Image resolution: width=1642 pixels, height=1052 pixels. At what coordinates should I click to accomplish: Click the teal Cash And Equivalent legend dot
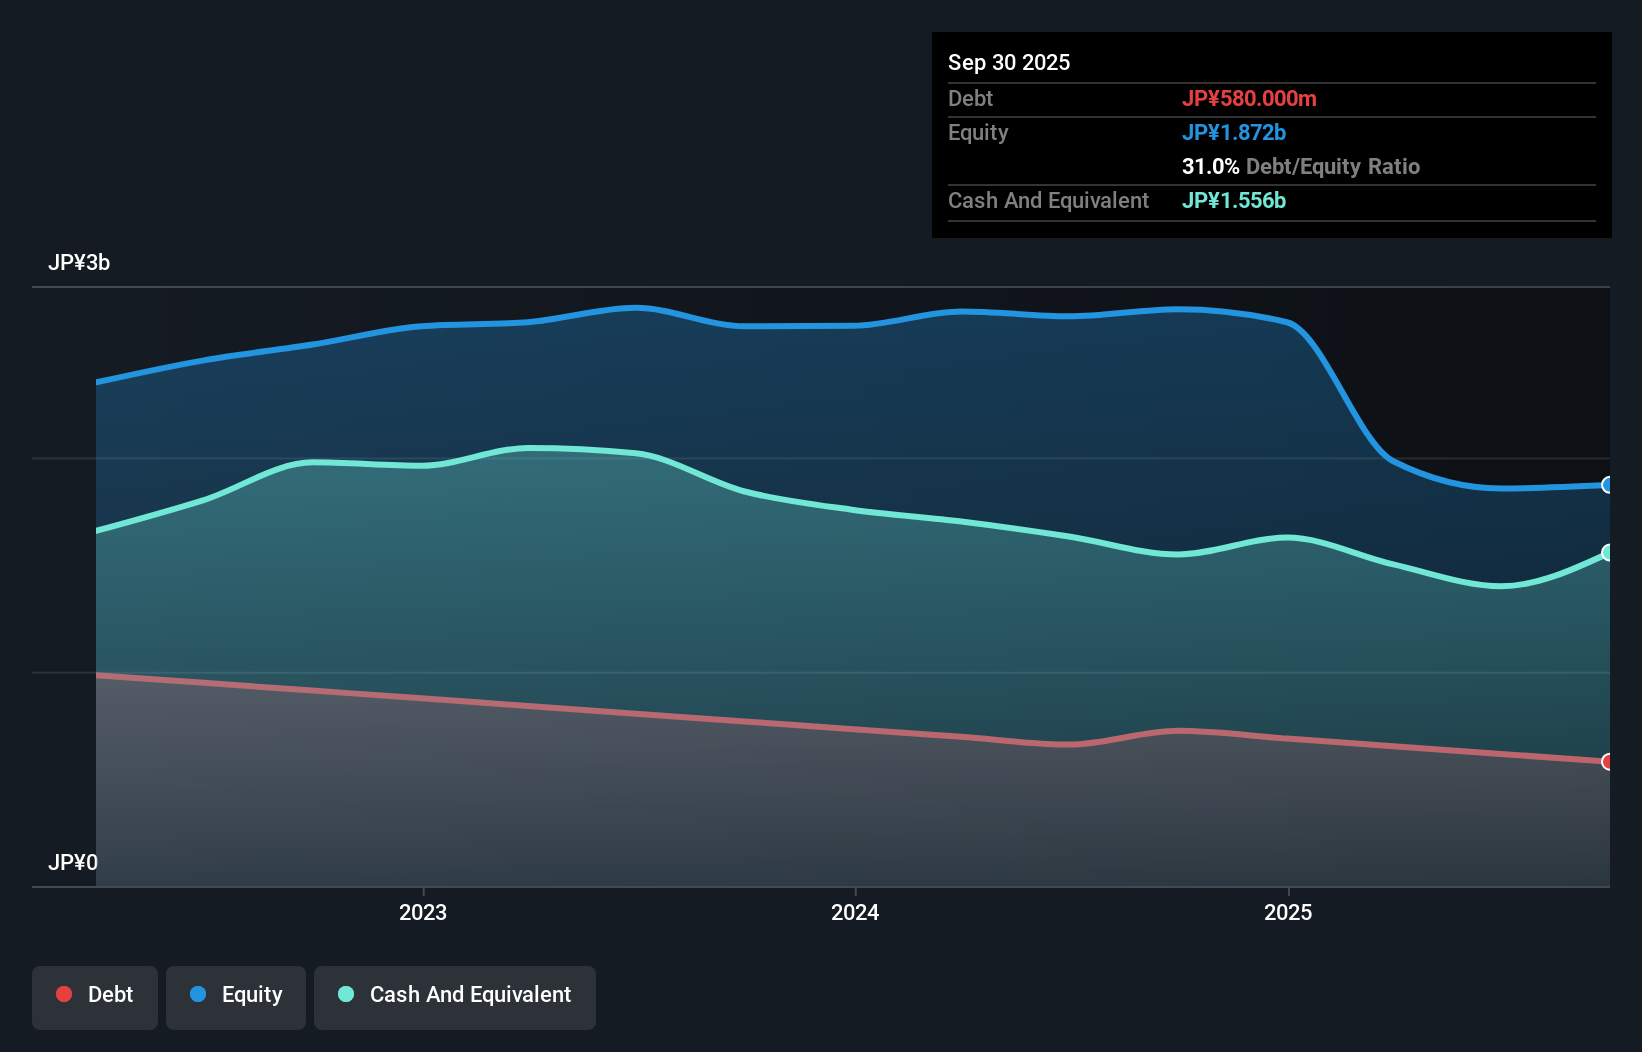(x=345, y=994)
